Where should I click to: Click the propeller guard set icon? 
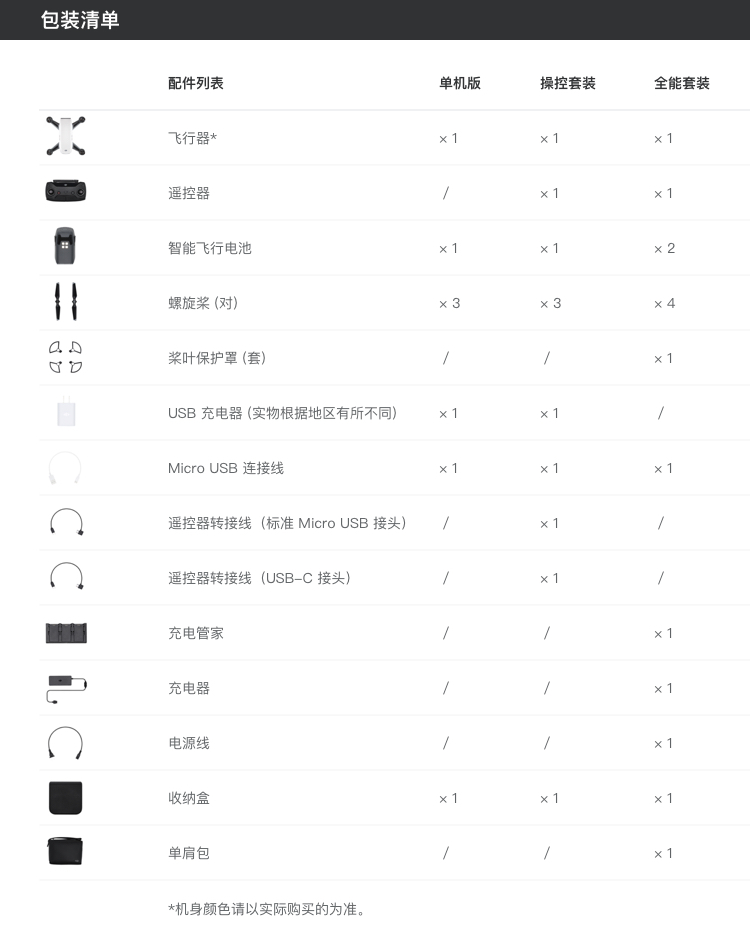pos(65,357)
